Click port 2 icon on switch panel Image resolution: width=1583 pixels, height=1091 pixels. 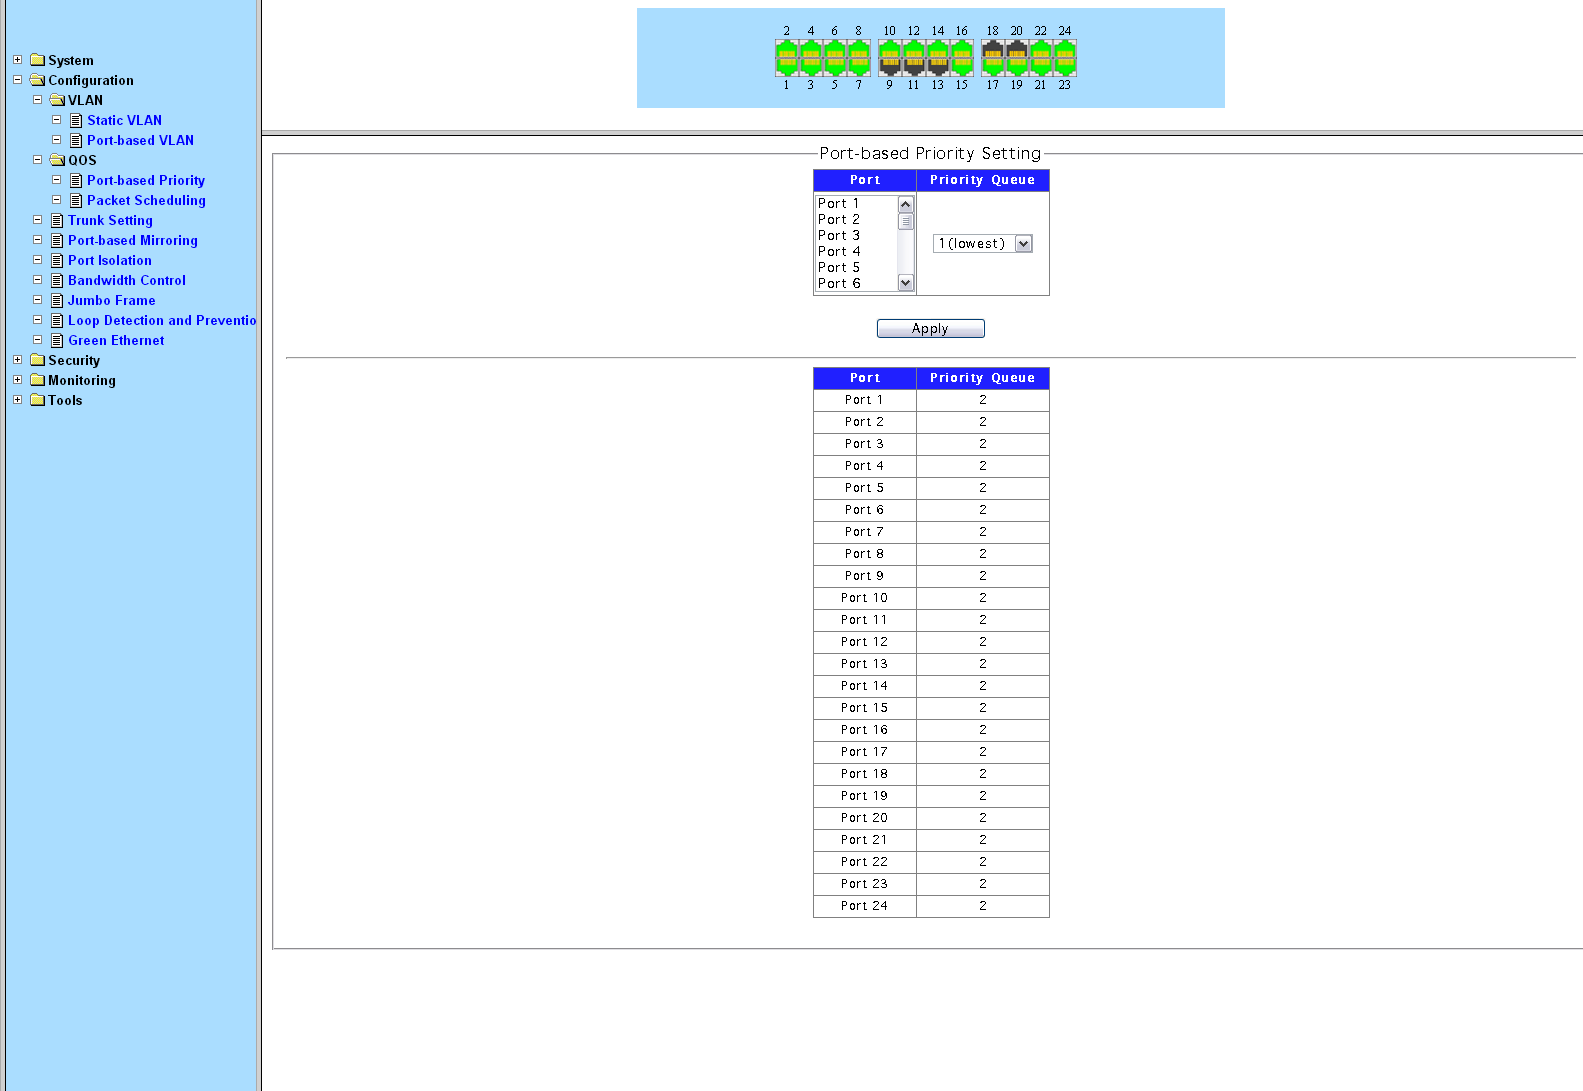coord(787,50)
